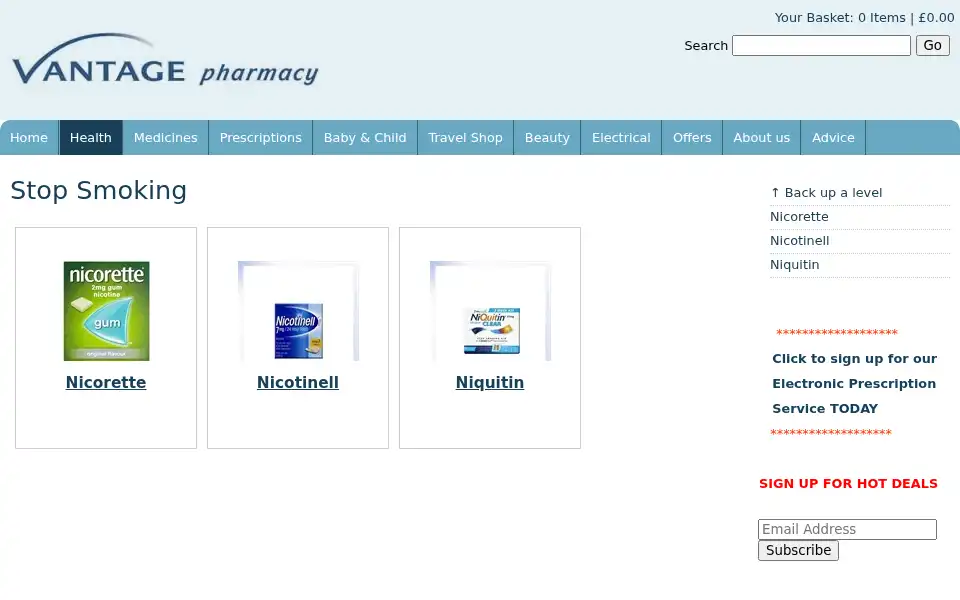
Task: Open Your Basket summary
Action: 864,18
